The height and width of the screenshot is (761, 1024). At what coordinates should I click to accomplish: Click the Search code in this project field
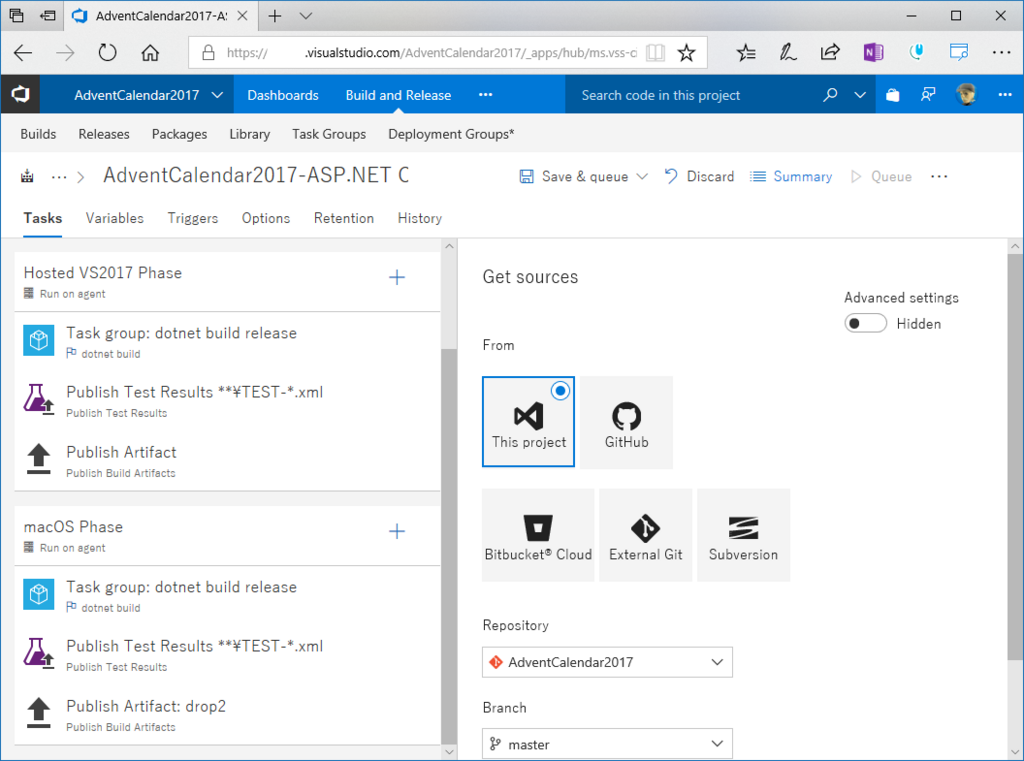(x=692, y=95)
